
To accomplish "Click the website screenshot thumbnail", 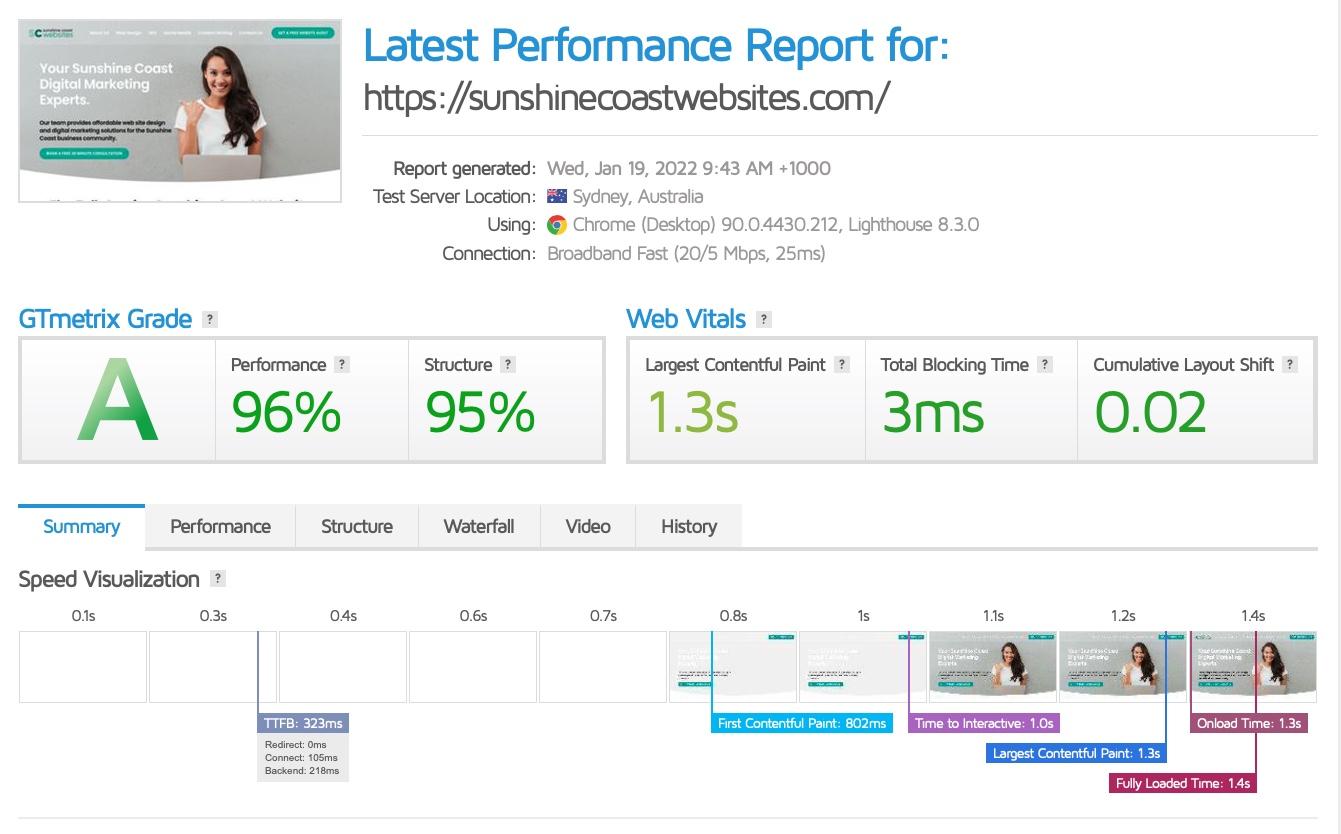I will point(180,111).
